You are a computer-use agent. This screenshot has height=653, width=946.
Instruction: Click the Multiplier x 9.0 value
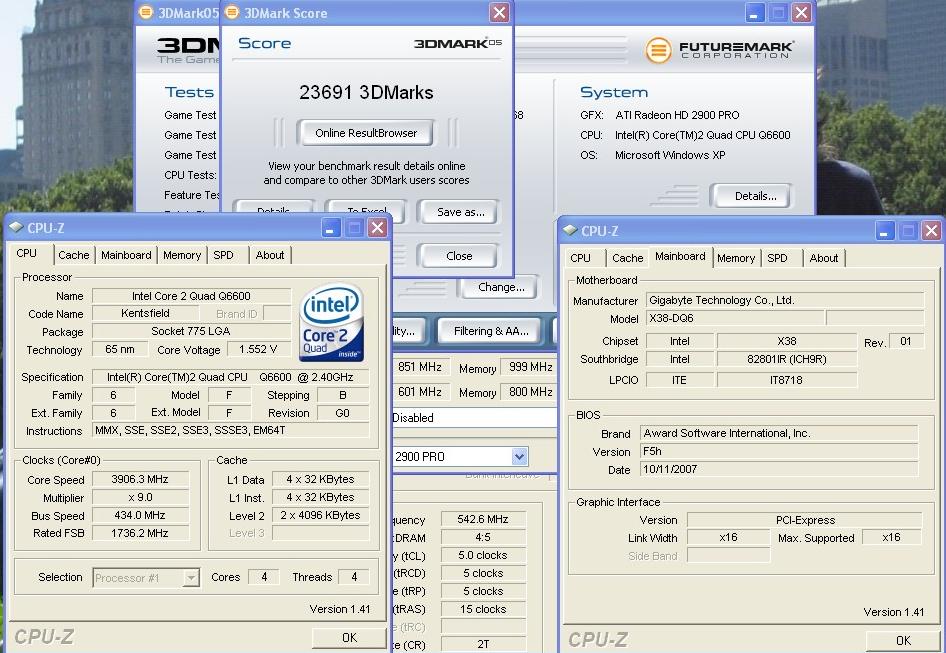click(x=140, y=497)
